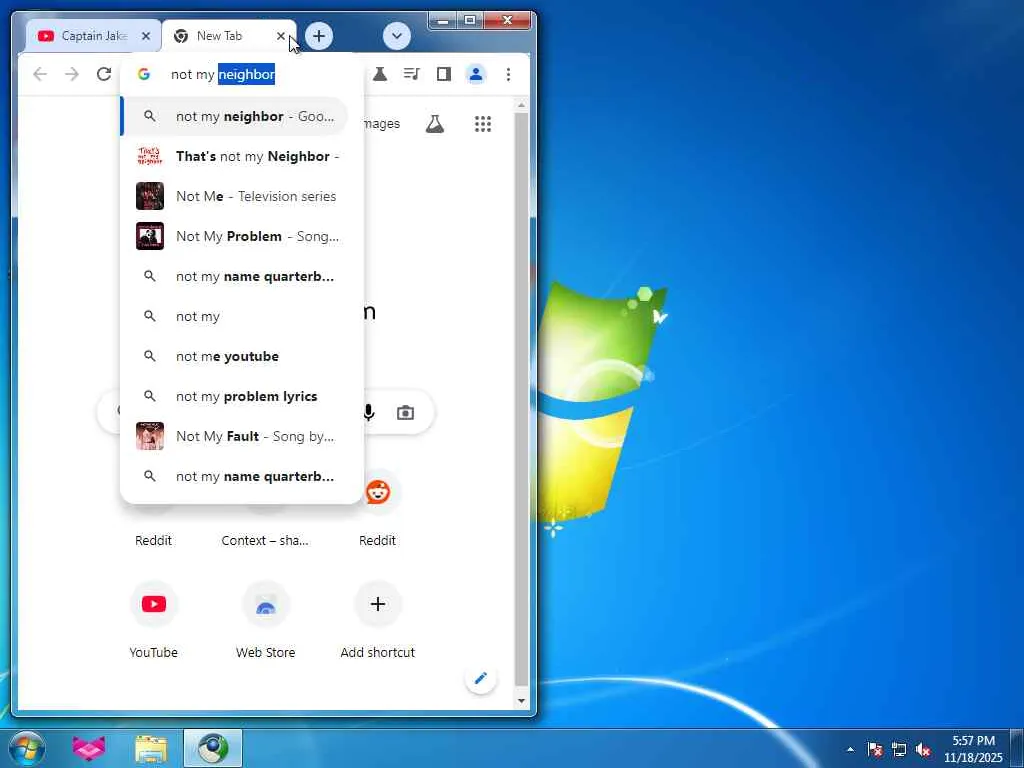Open the Chrome three-dot menu

[508, 74]
